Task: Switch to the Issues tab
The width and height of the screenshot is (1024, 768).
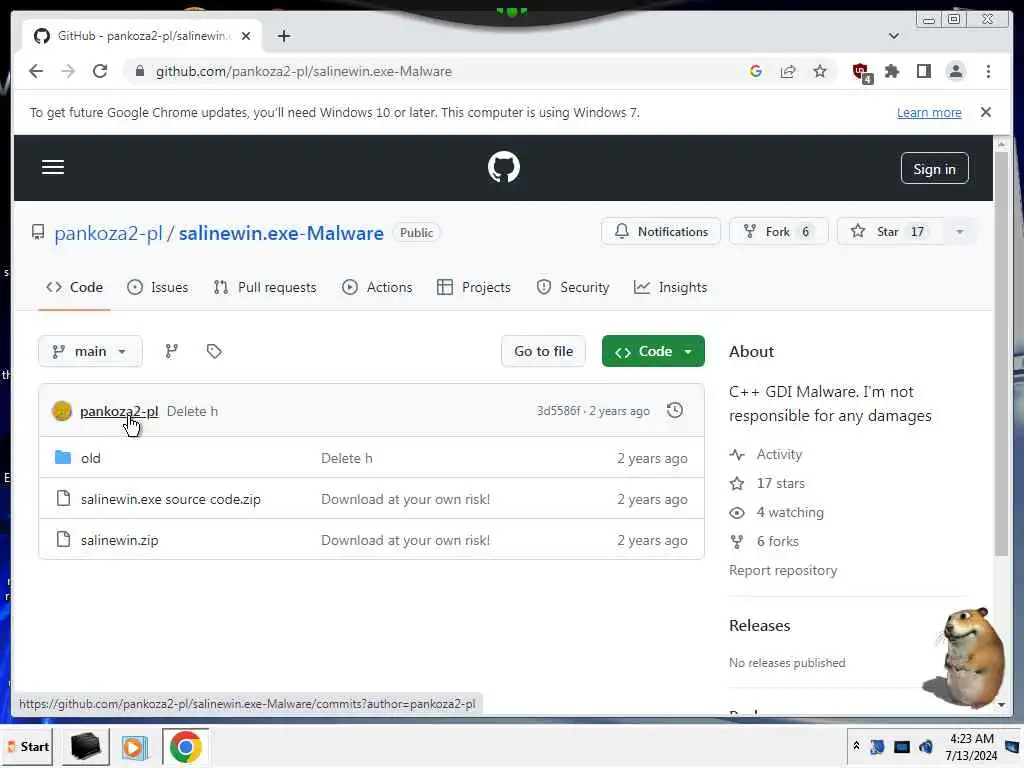Action: 157,287
